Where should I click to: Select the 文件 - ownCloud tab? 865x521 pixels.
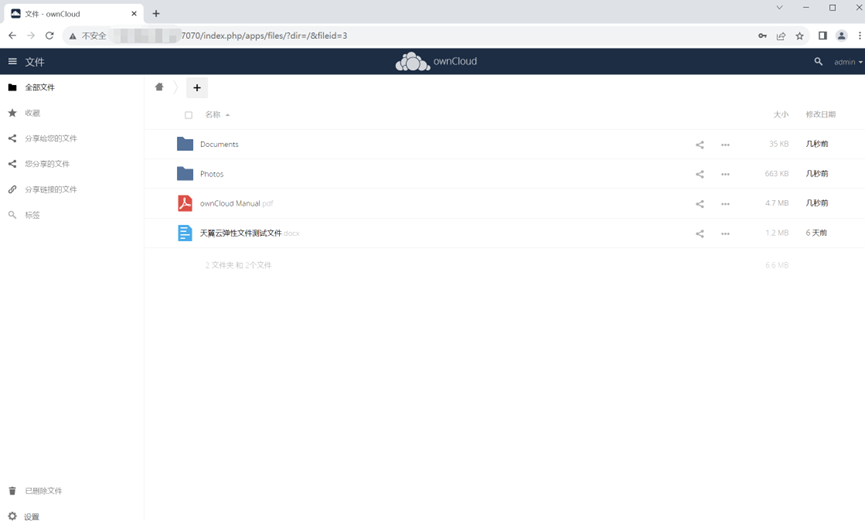click(x=74, y=13)
